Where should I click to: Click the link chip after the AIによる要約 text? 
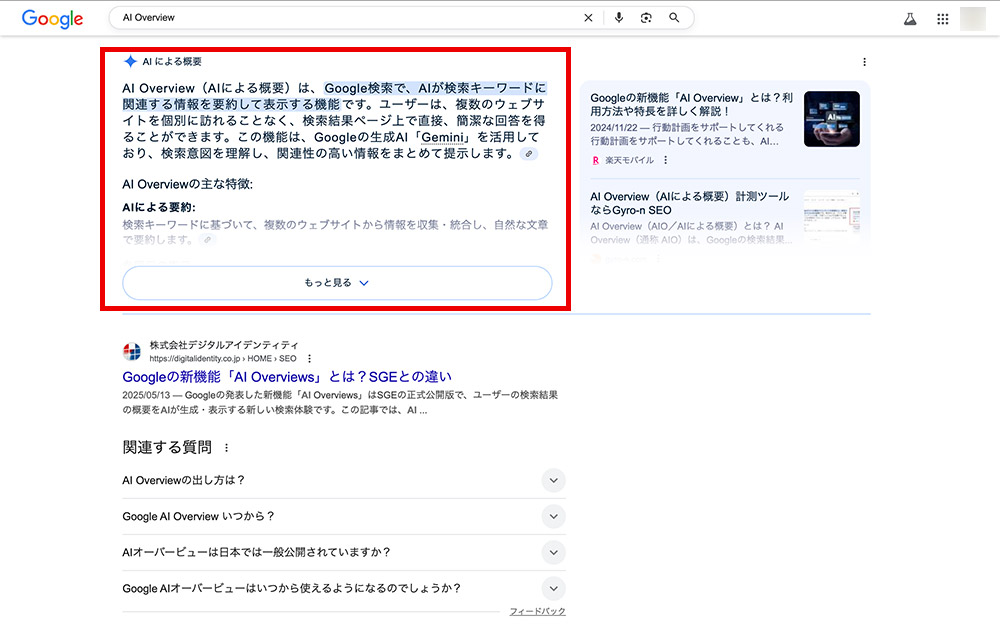point(207,240)
